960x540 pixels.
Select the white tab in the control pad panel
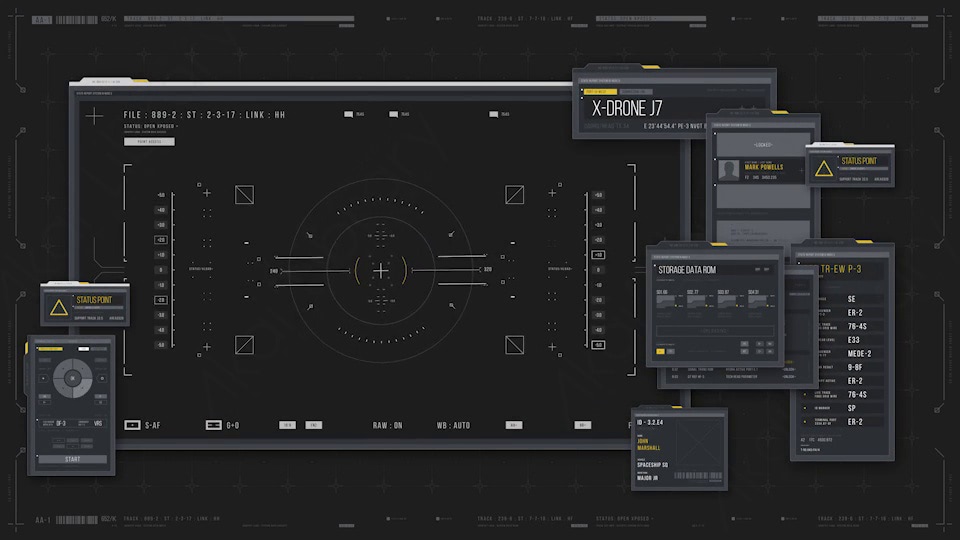point(84,349)
